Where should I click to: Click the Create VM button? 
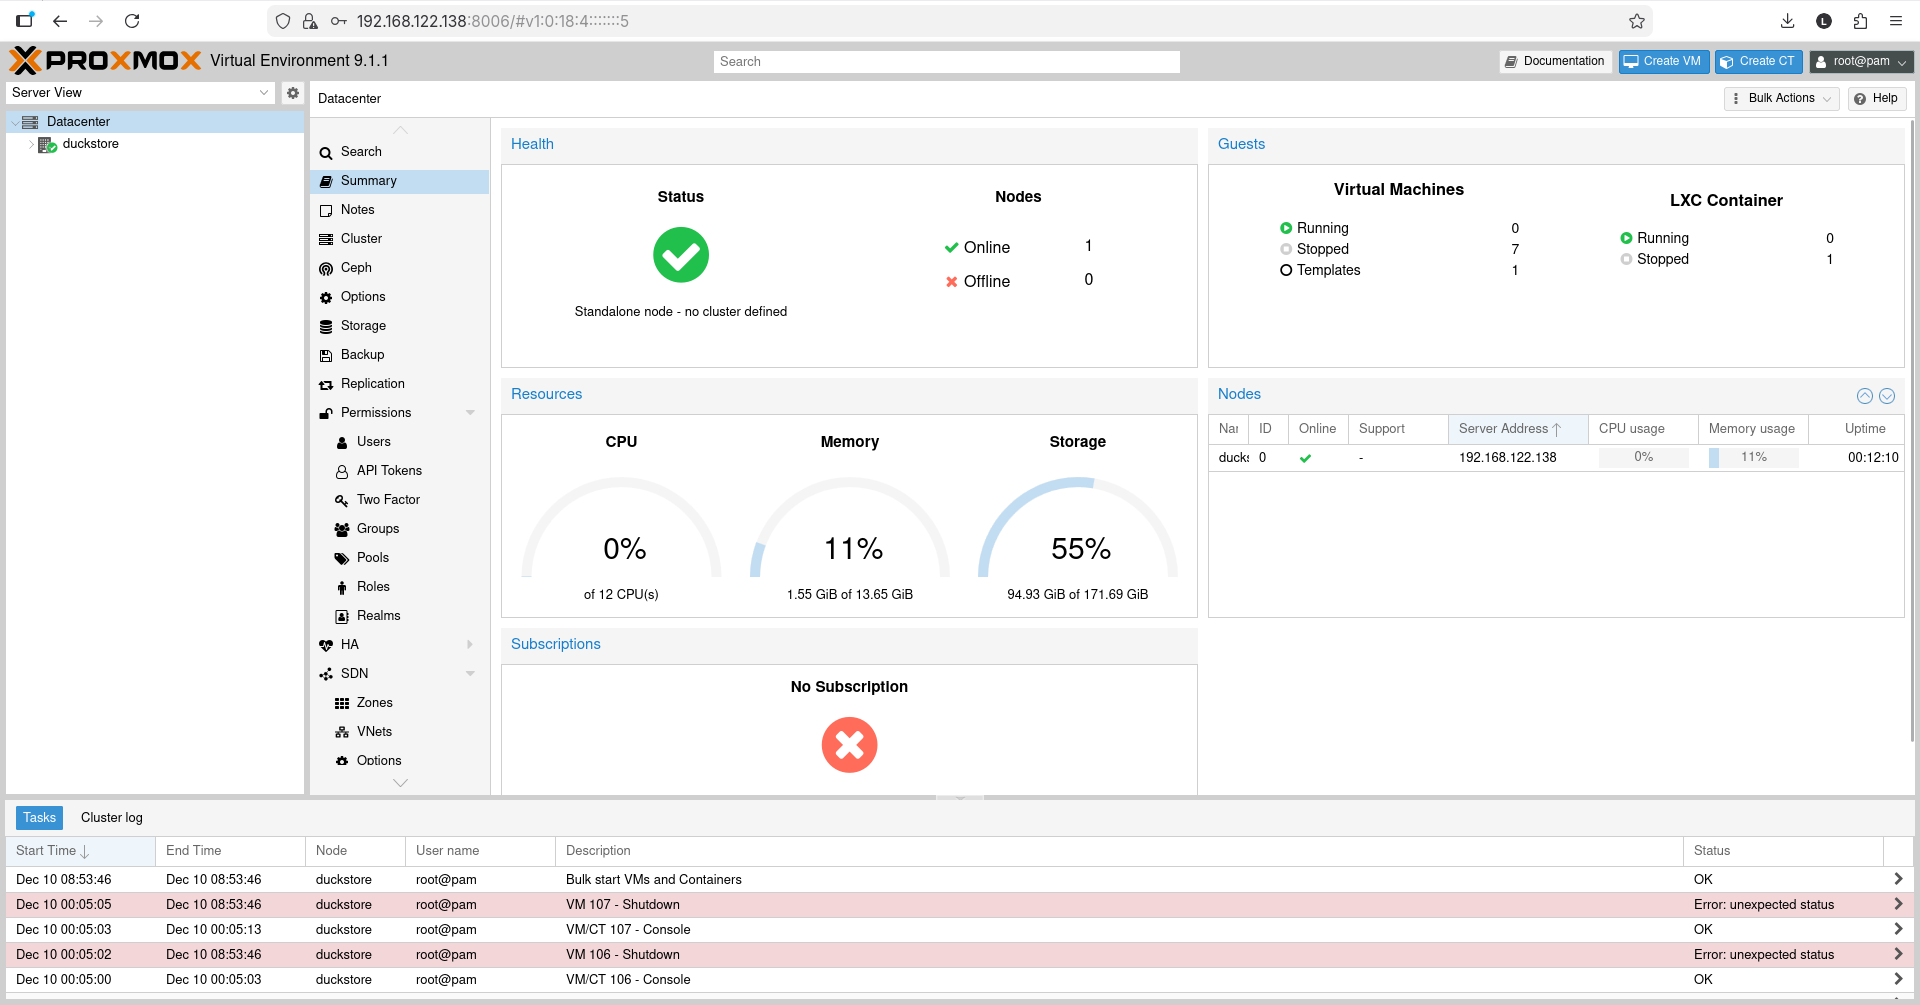[1663, 61]
